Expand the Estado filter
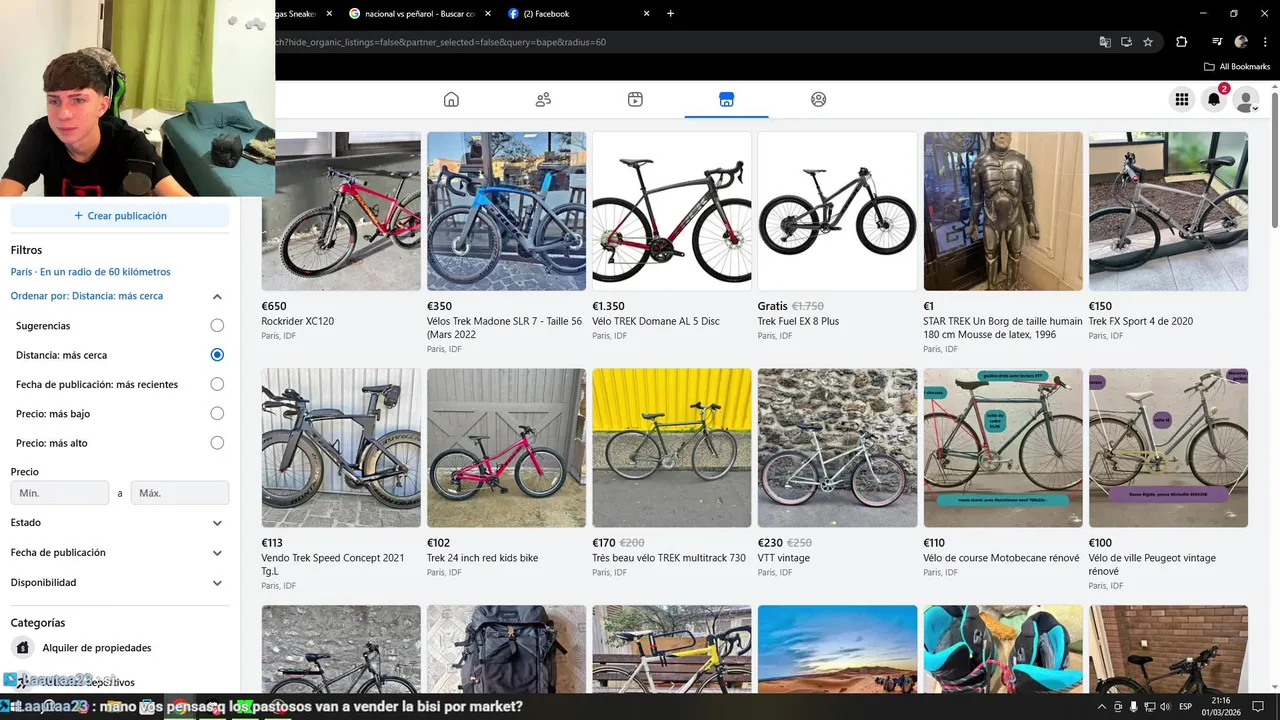This screenshot has height=720, width=1280. [217, 523]
